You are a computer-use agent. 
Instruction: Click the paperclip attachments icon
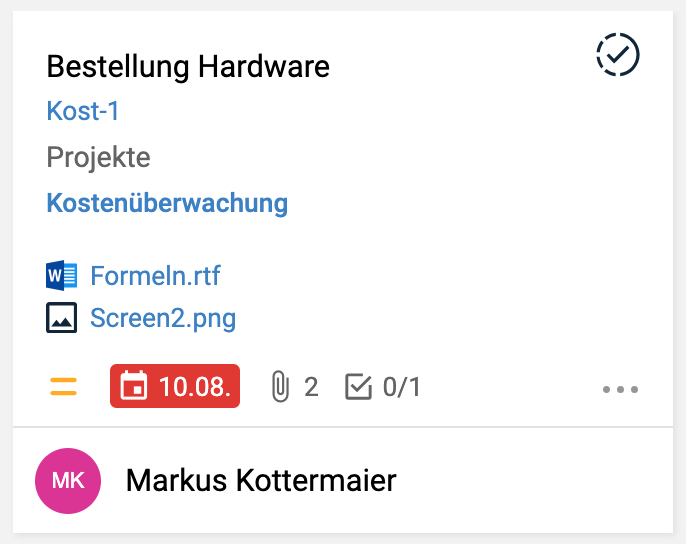(x=280, y=387)
